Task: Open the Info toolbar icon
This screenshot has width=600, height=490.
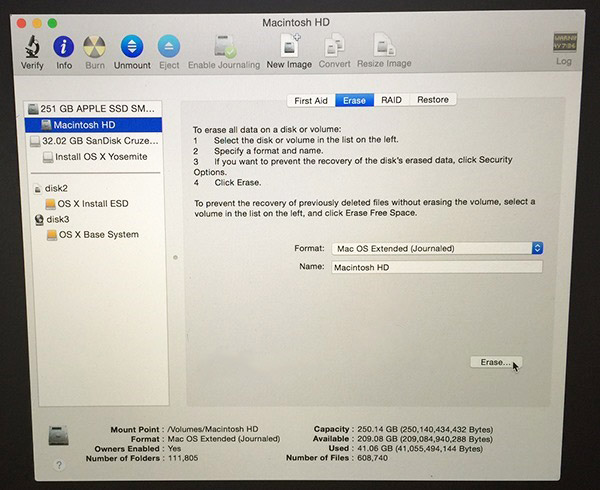Action: pos(64,46)
